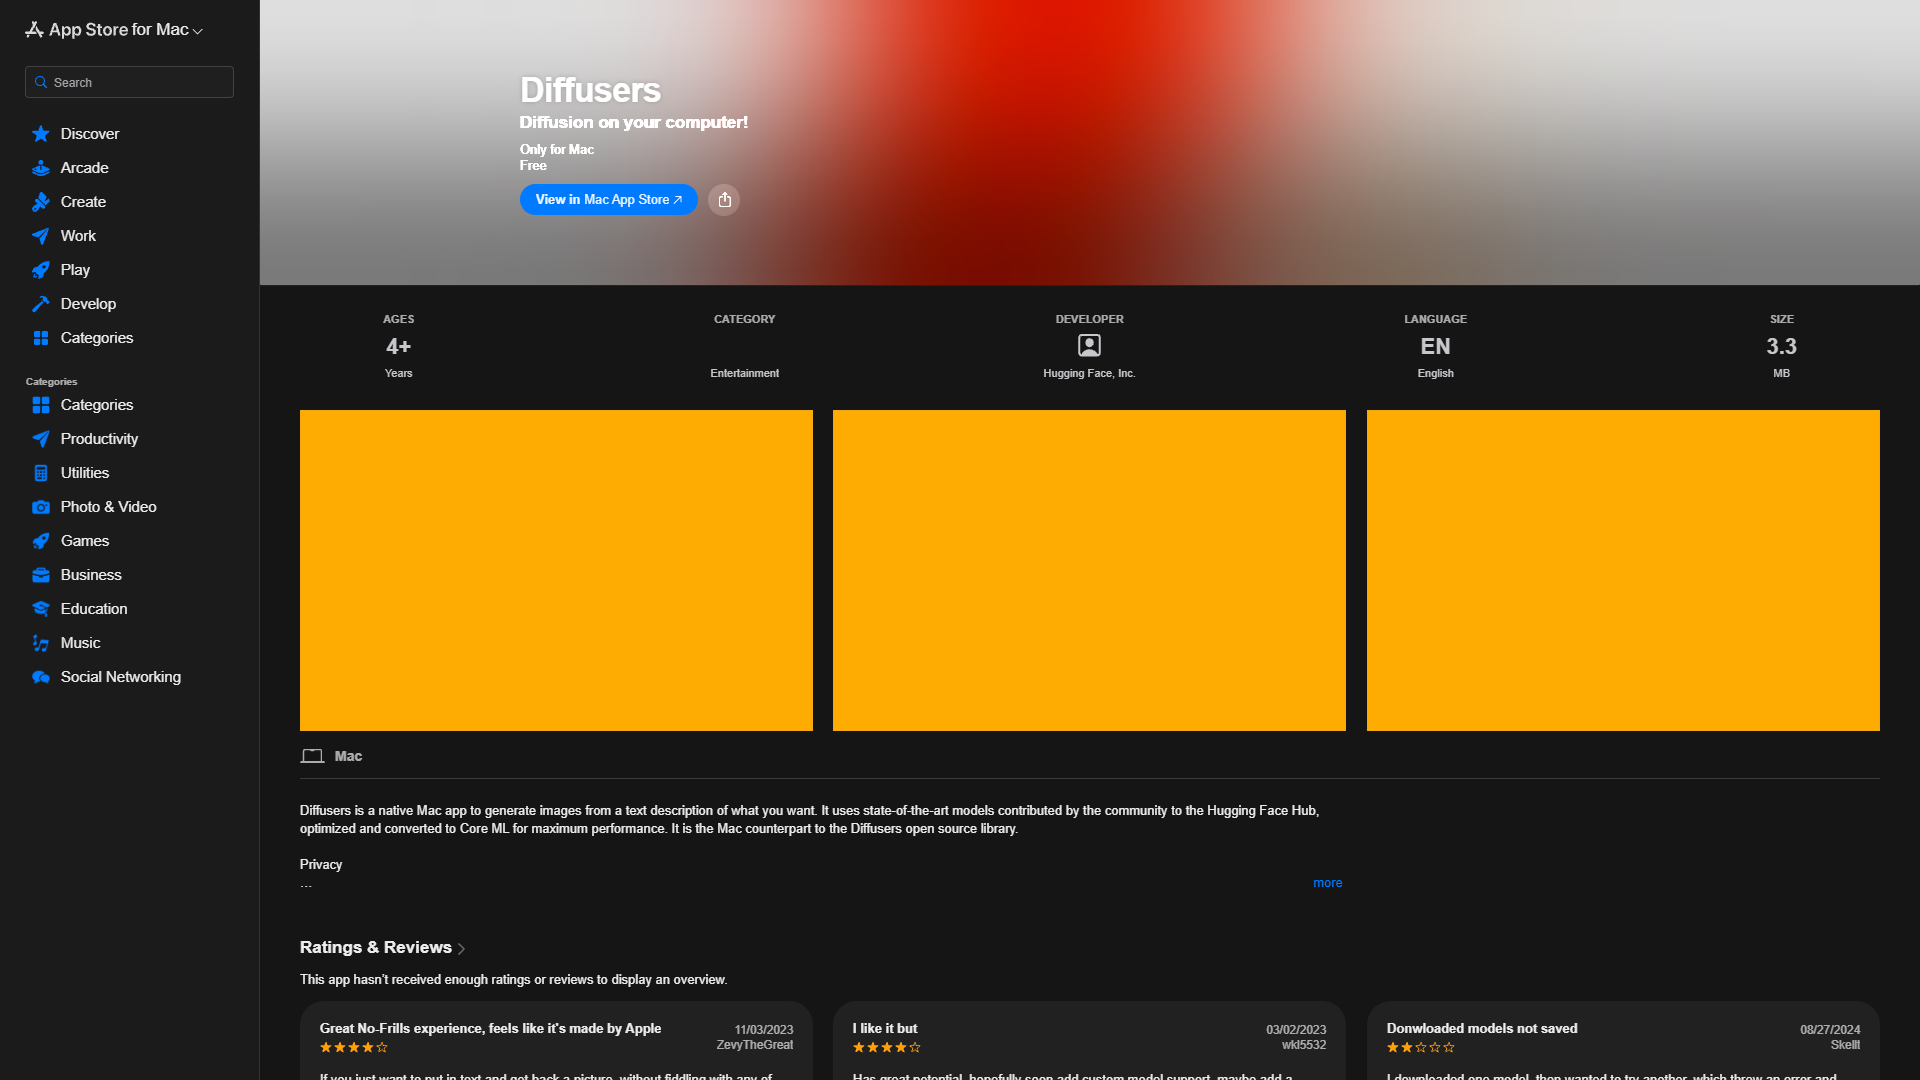1920x1080 pixels.
Task: Click the Business briefcase icon
Action: coord(41,575)
